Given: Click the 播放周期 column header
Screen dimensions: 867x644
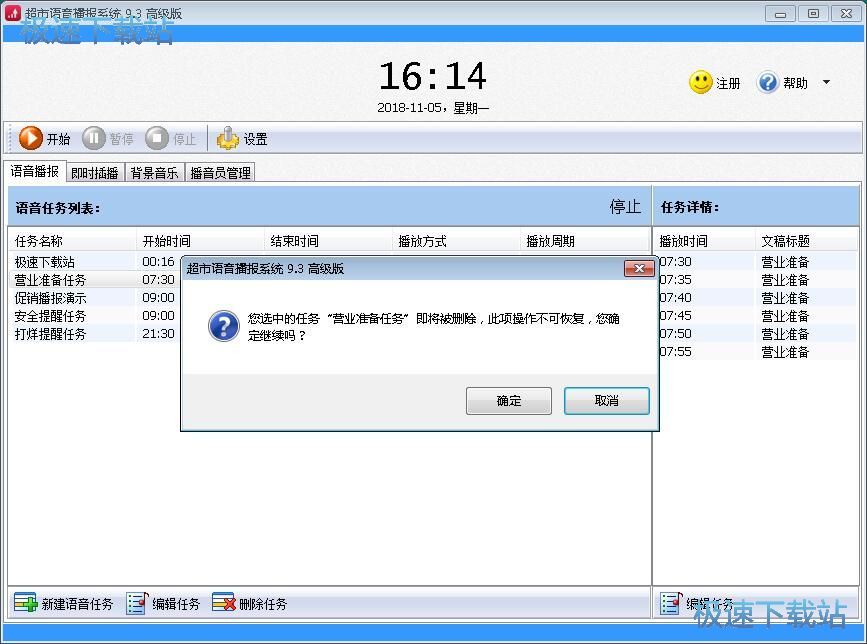Looking at the screenshot, I should coord(584,241).
